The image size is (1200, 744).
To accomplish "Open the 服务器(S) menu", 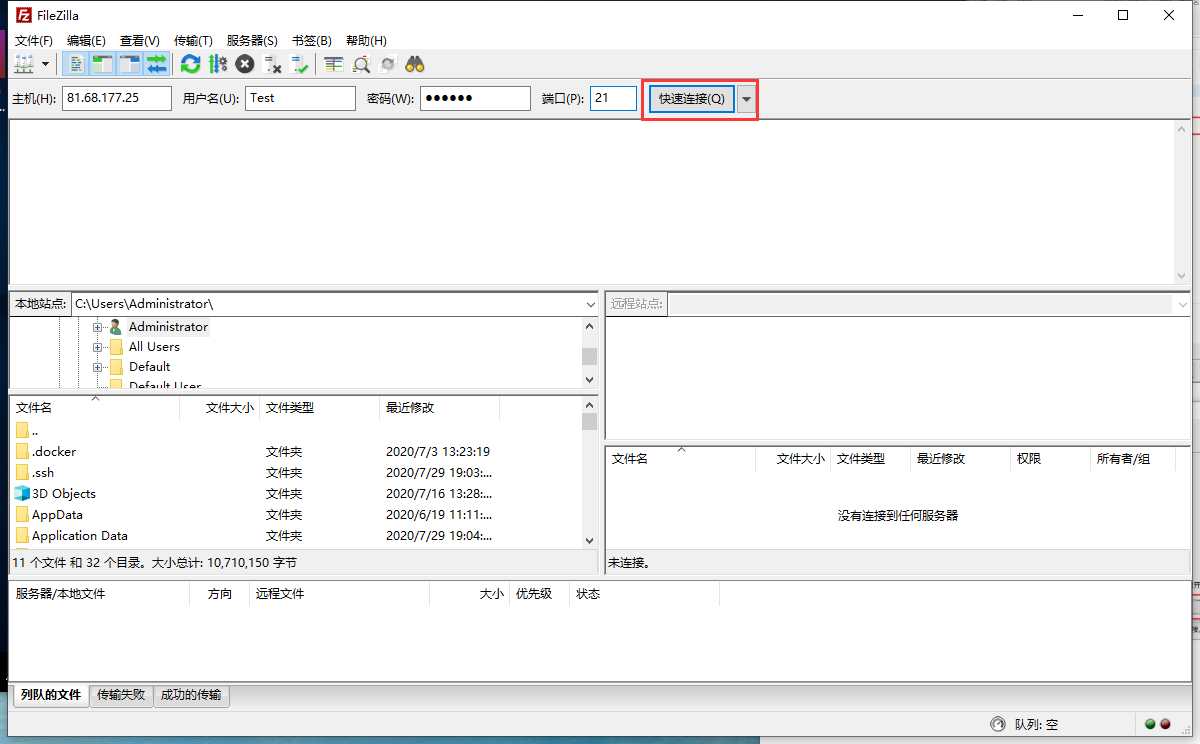I will (x=252, y=41).
